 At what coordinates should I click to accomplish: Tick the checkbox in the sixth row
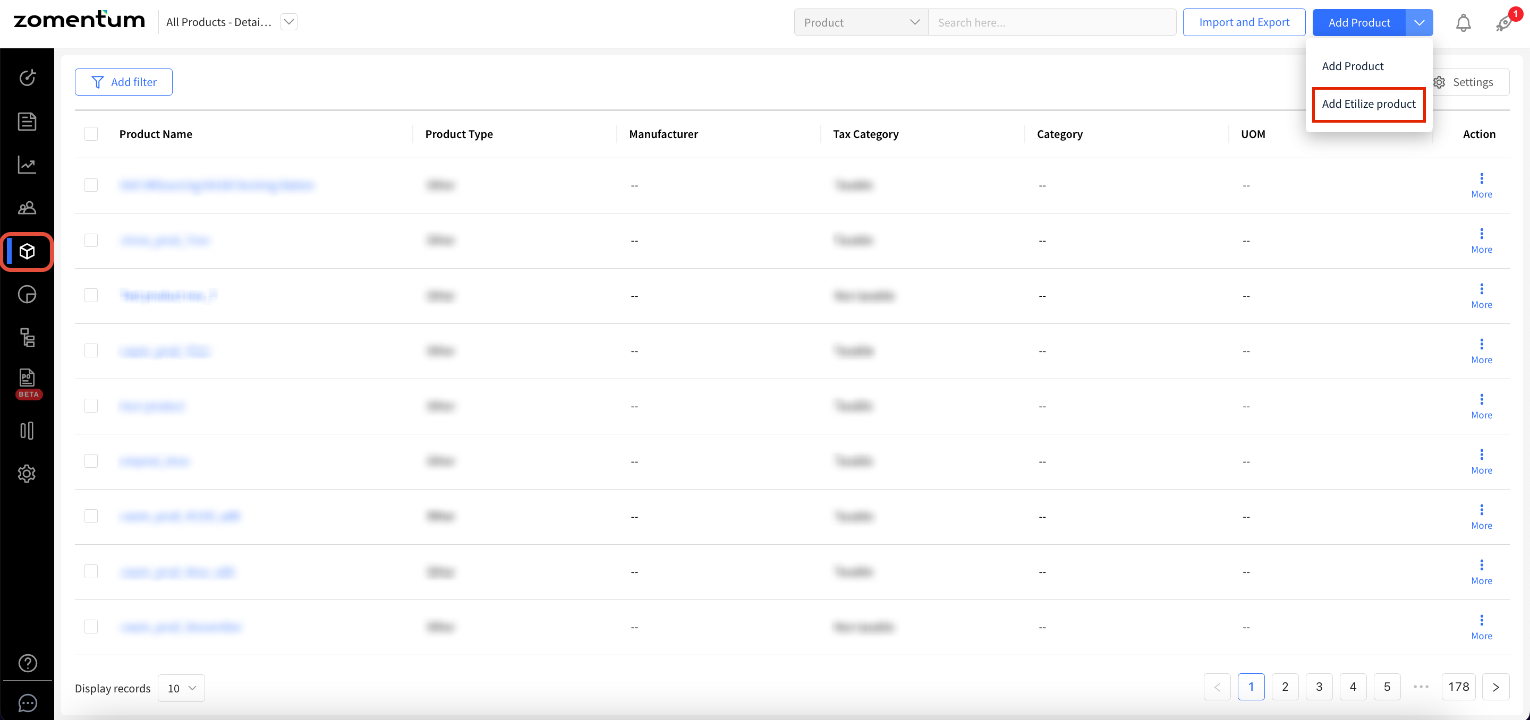91,461
